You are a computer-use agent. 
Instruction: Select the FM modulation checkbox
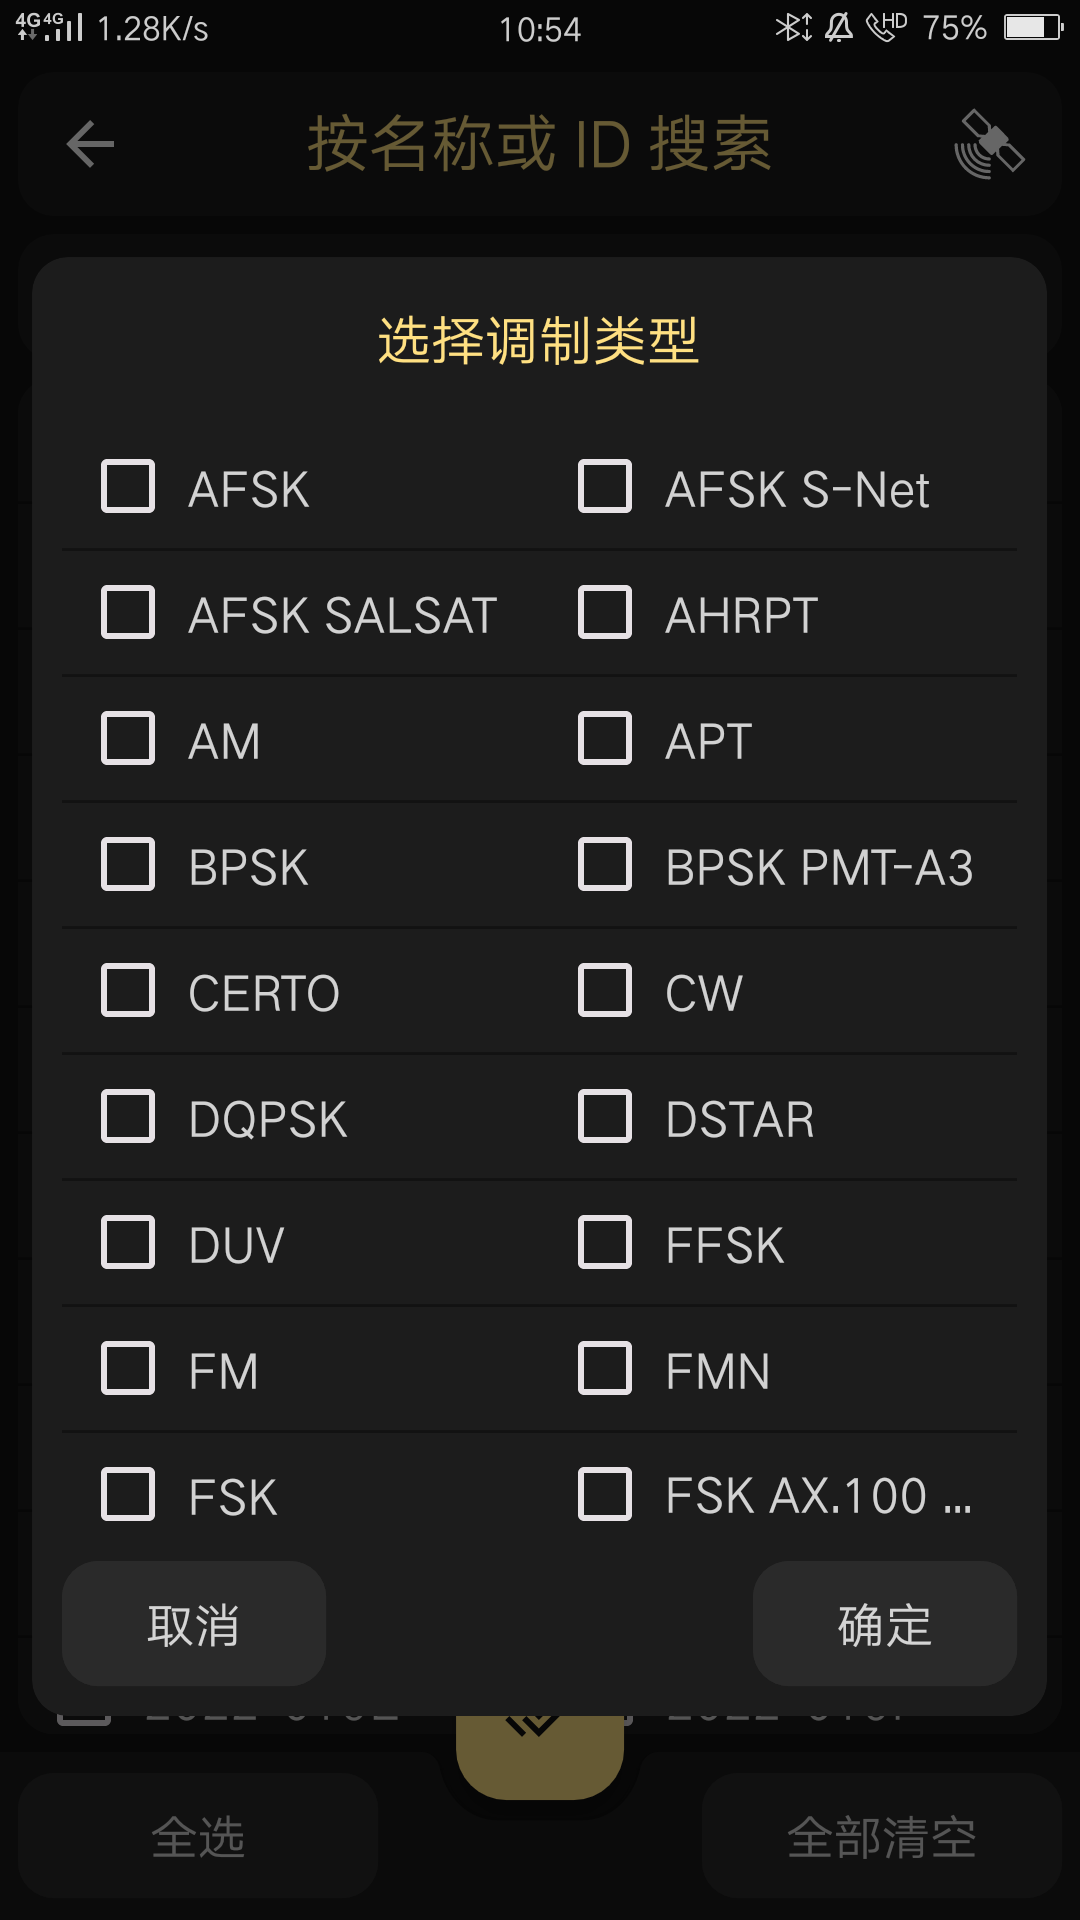[128, 1369]
